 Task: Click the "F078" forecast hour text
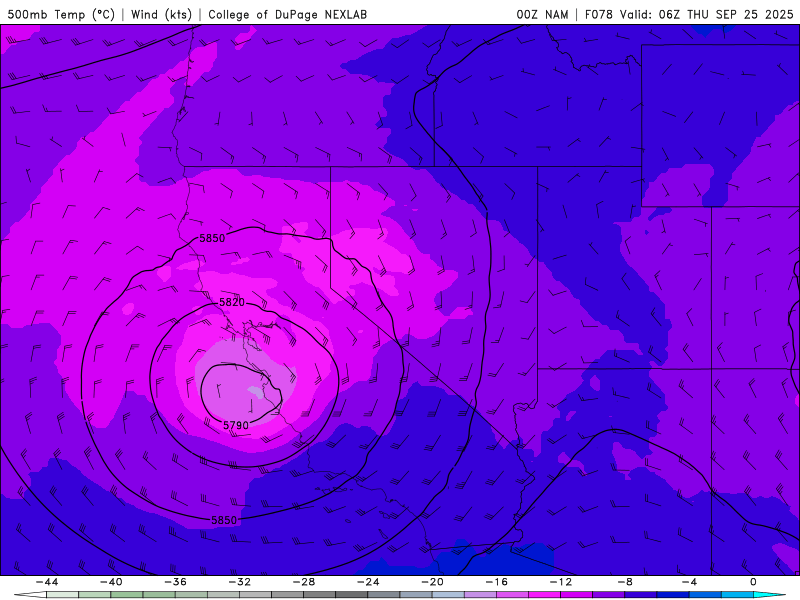point(598,14)
